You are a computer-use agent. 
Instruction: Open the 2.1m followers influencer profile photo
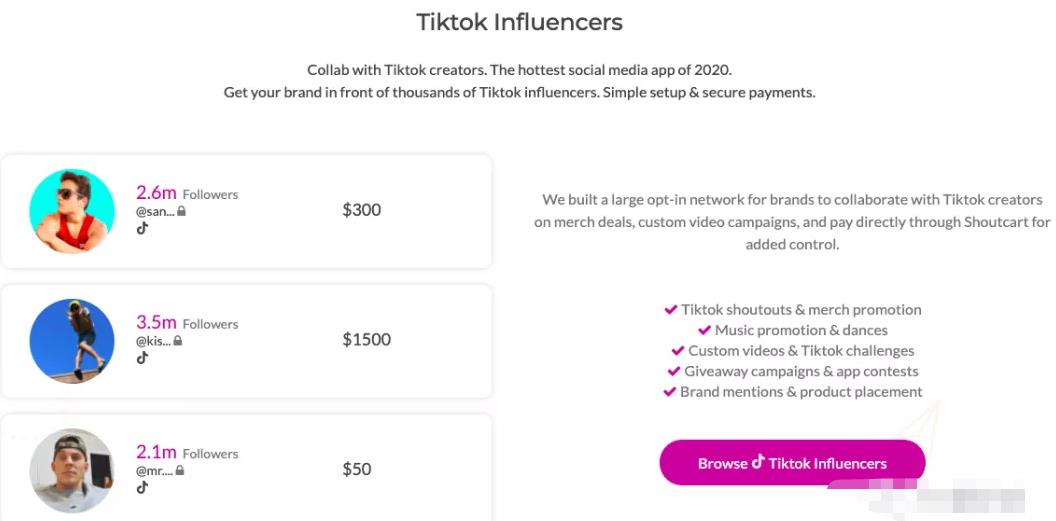[72, 470]
